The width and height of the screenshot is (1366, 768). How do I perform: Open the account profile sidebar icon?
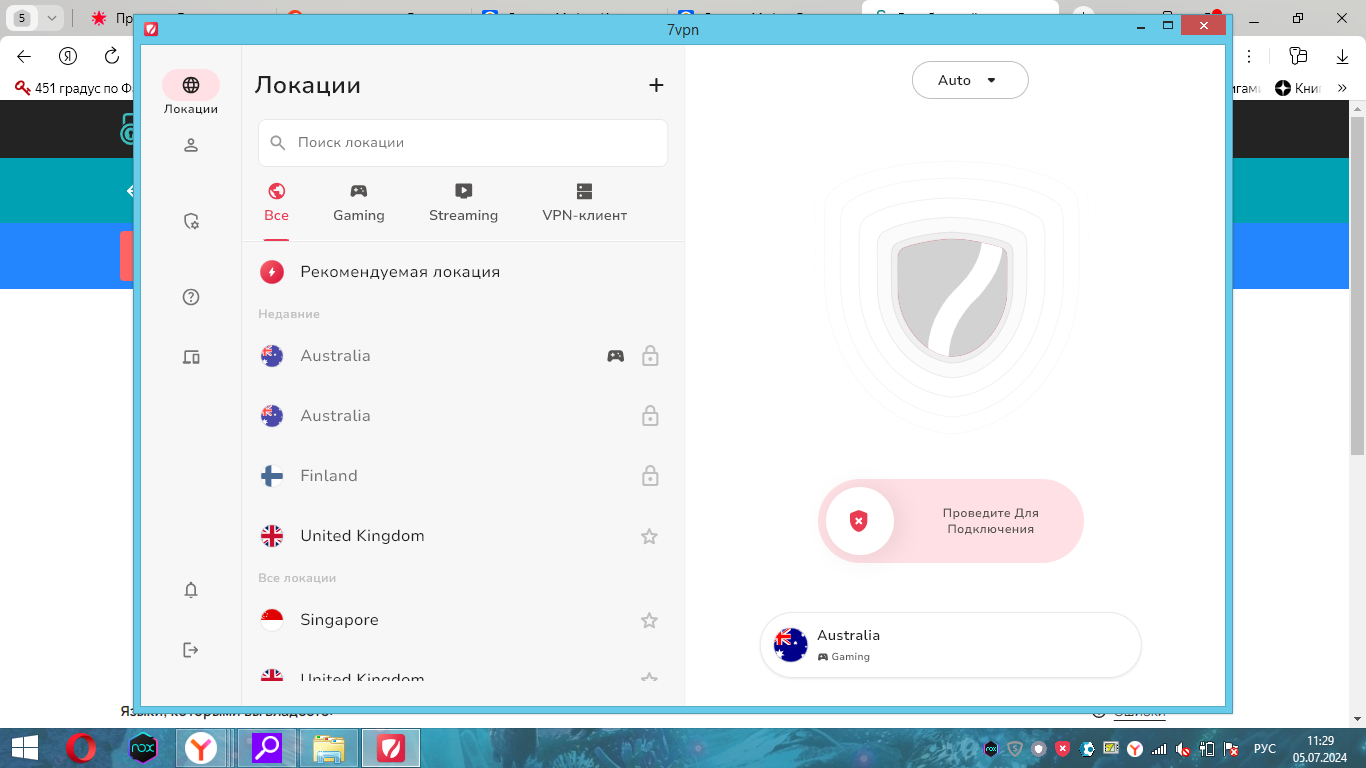pyautogui.click(x=191, y=145)
